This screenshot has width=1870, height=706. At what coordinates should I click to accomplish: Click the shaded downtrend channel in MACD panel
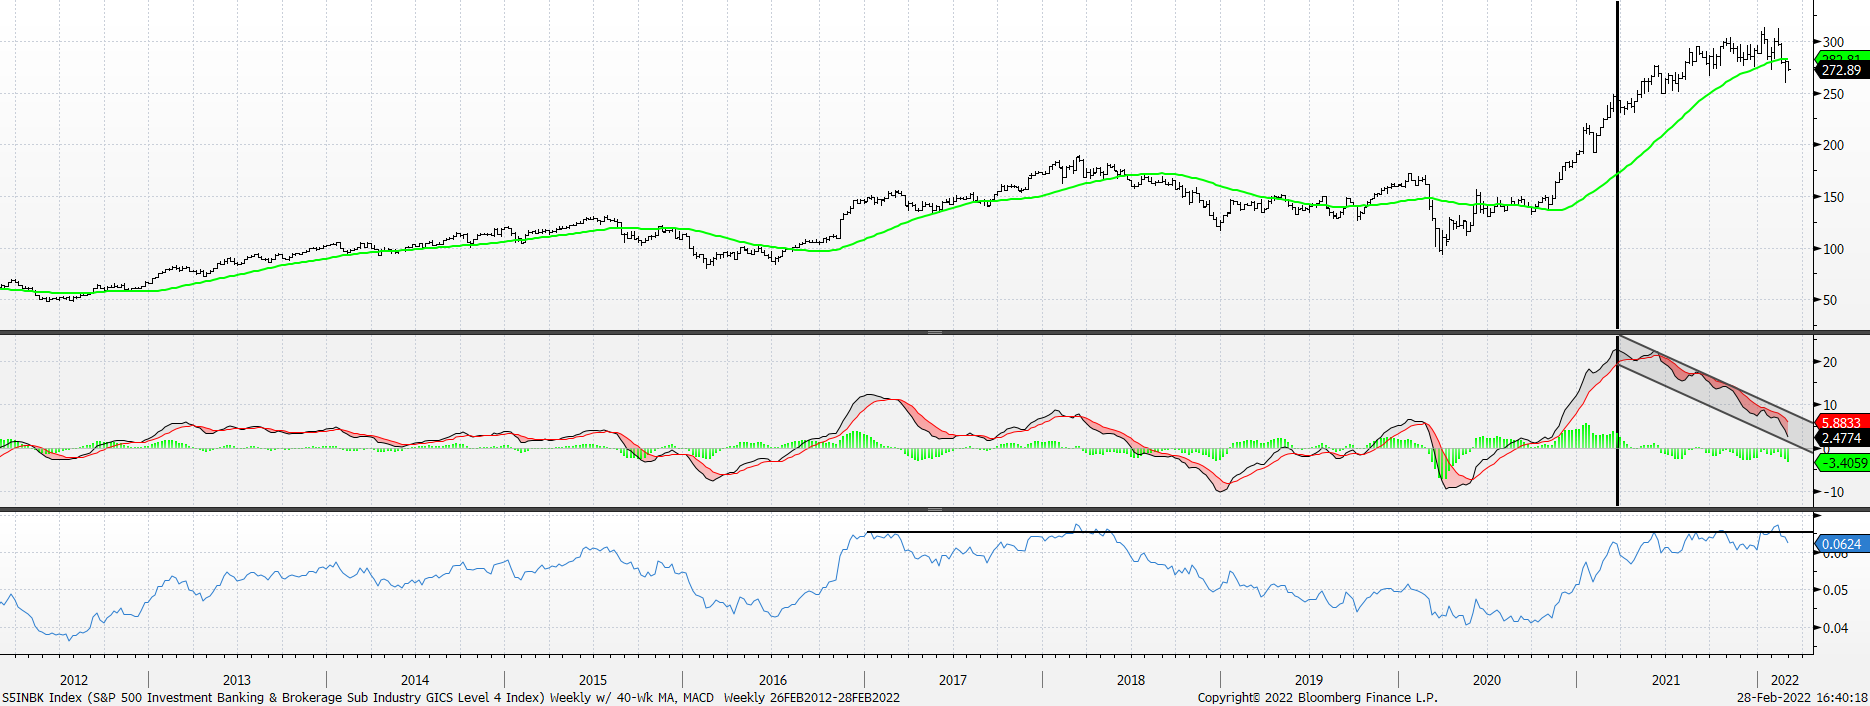click(x=1715, y=393)
